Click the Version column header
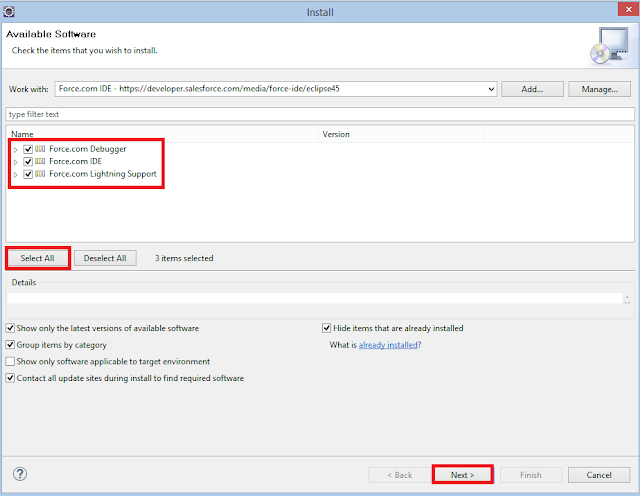Image resolution: width=640 pixels, height=496 pixels. click(401, 134)
